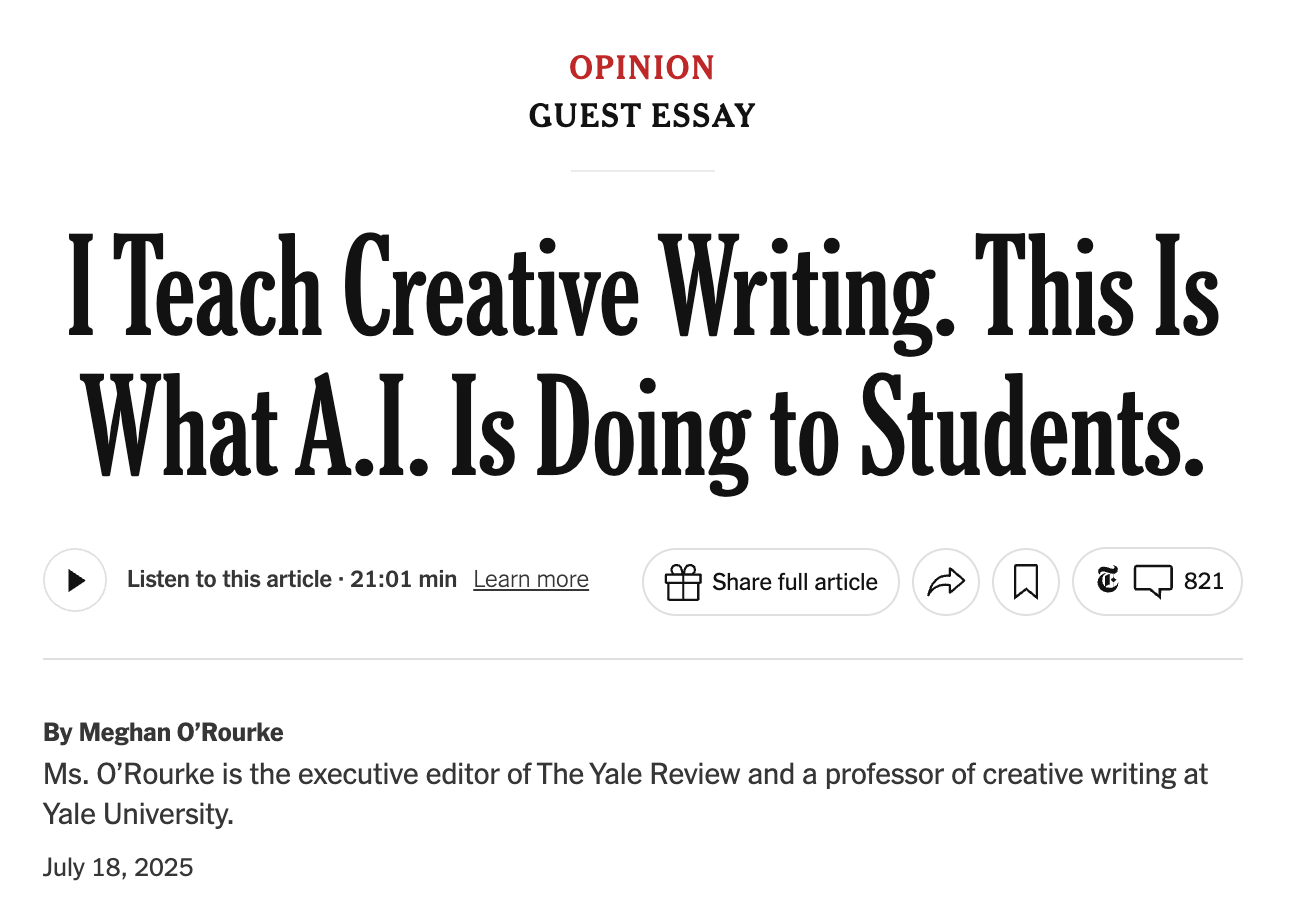Viewport: 1298px width, 912px height.
Task: Open author Meghan O'Rourke's byline
Action: 181,733
